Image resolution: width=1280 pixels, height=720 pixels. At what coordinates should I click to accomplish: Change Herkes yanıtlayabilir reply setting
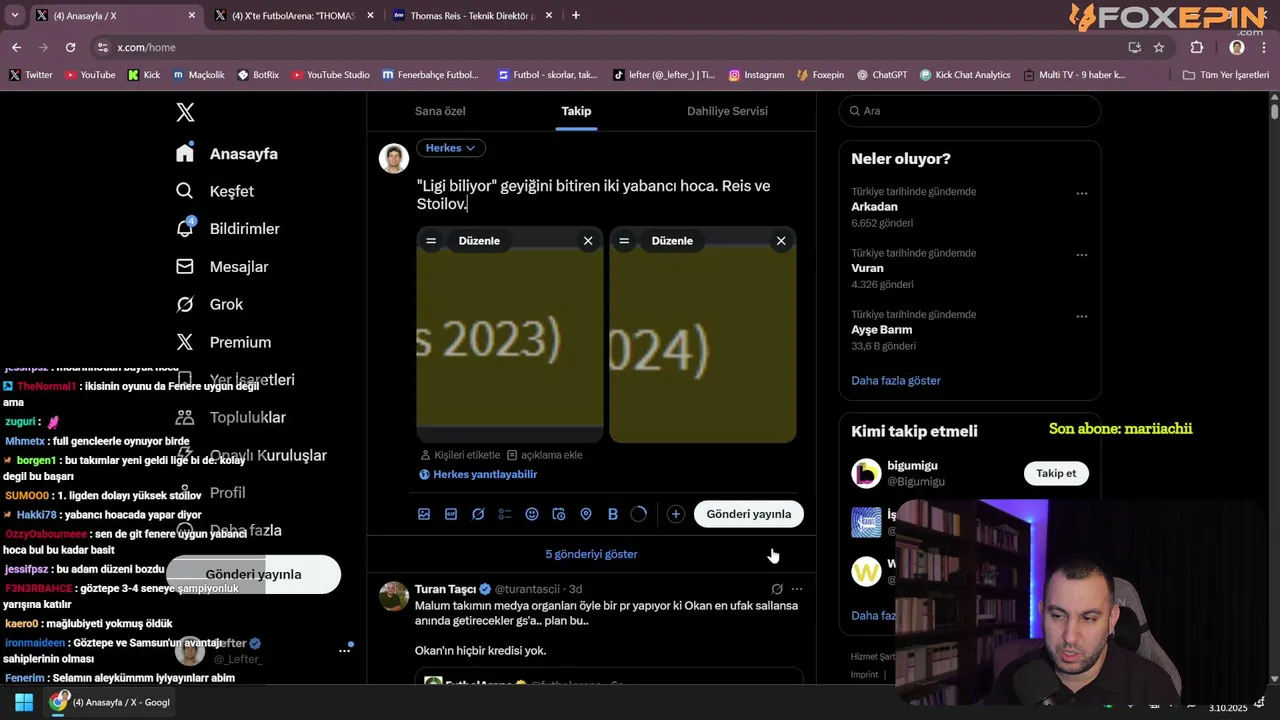point(478,474)
